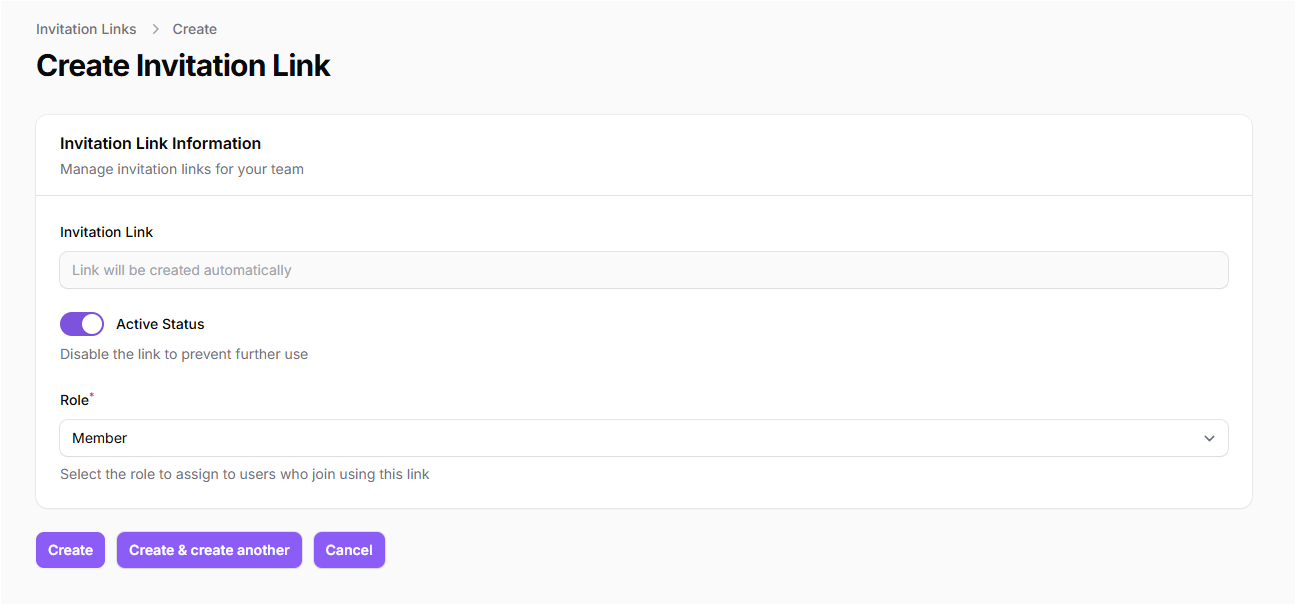The height and width of the screenshot is (605, 1296).
Task: Click the red required asterisk beside Role
Action: point(92,397)
